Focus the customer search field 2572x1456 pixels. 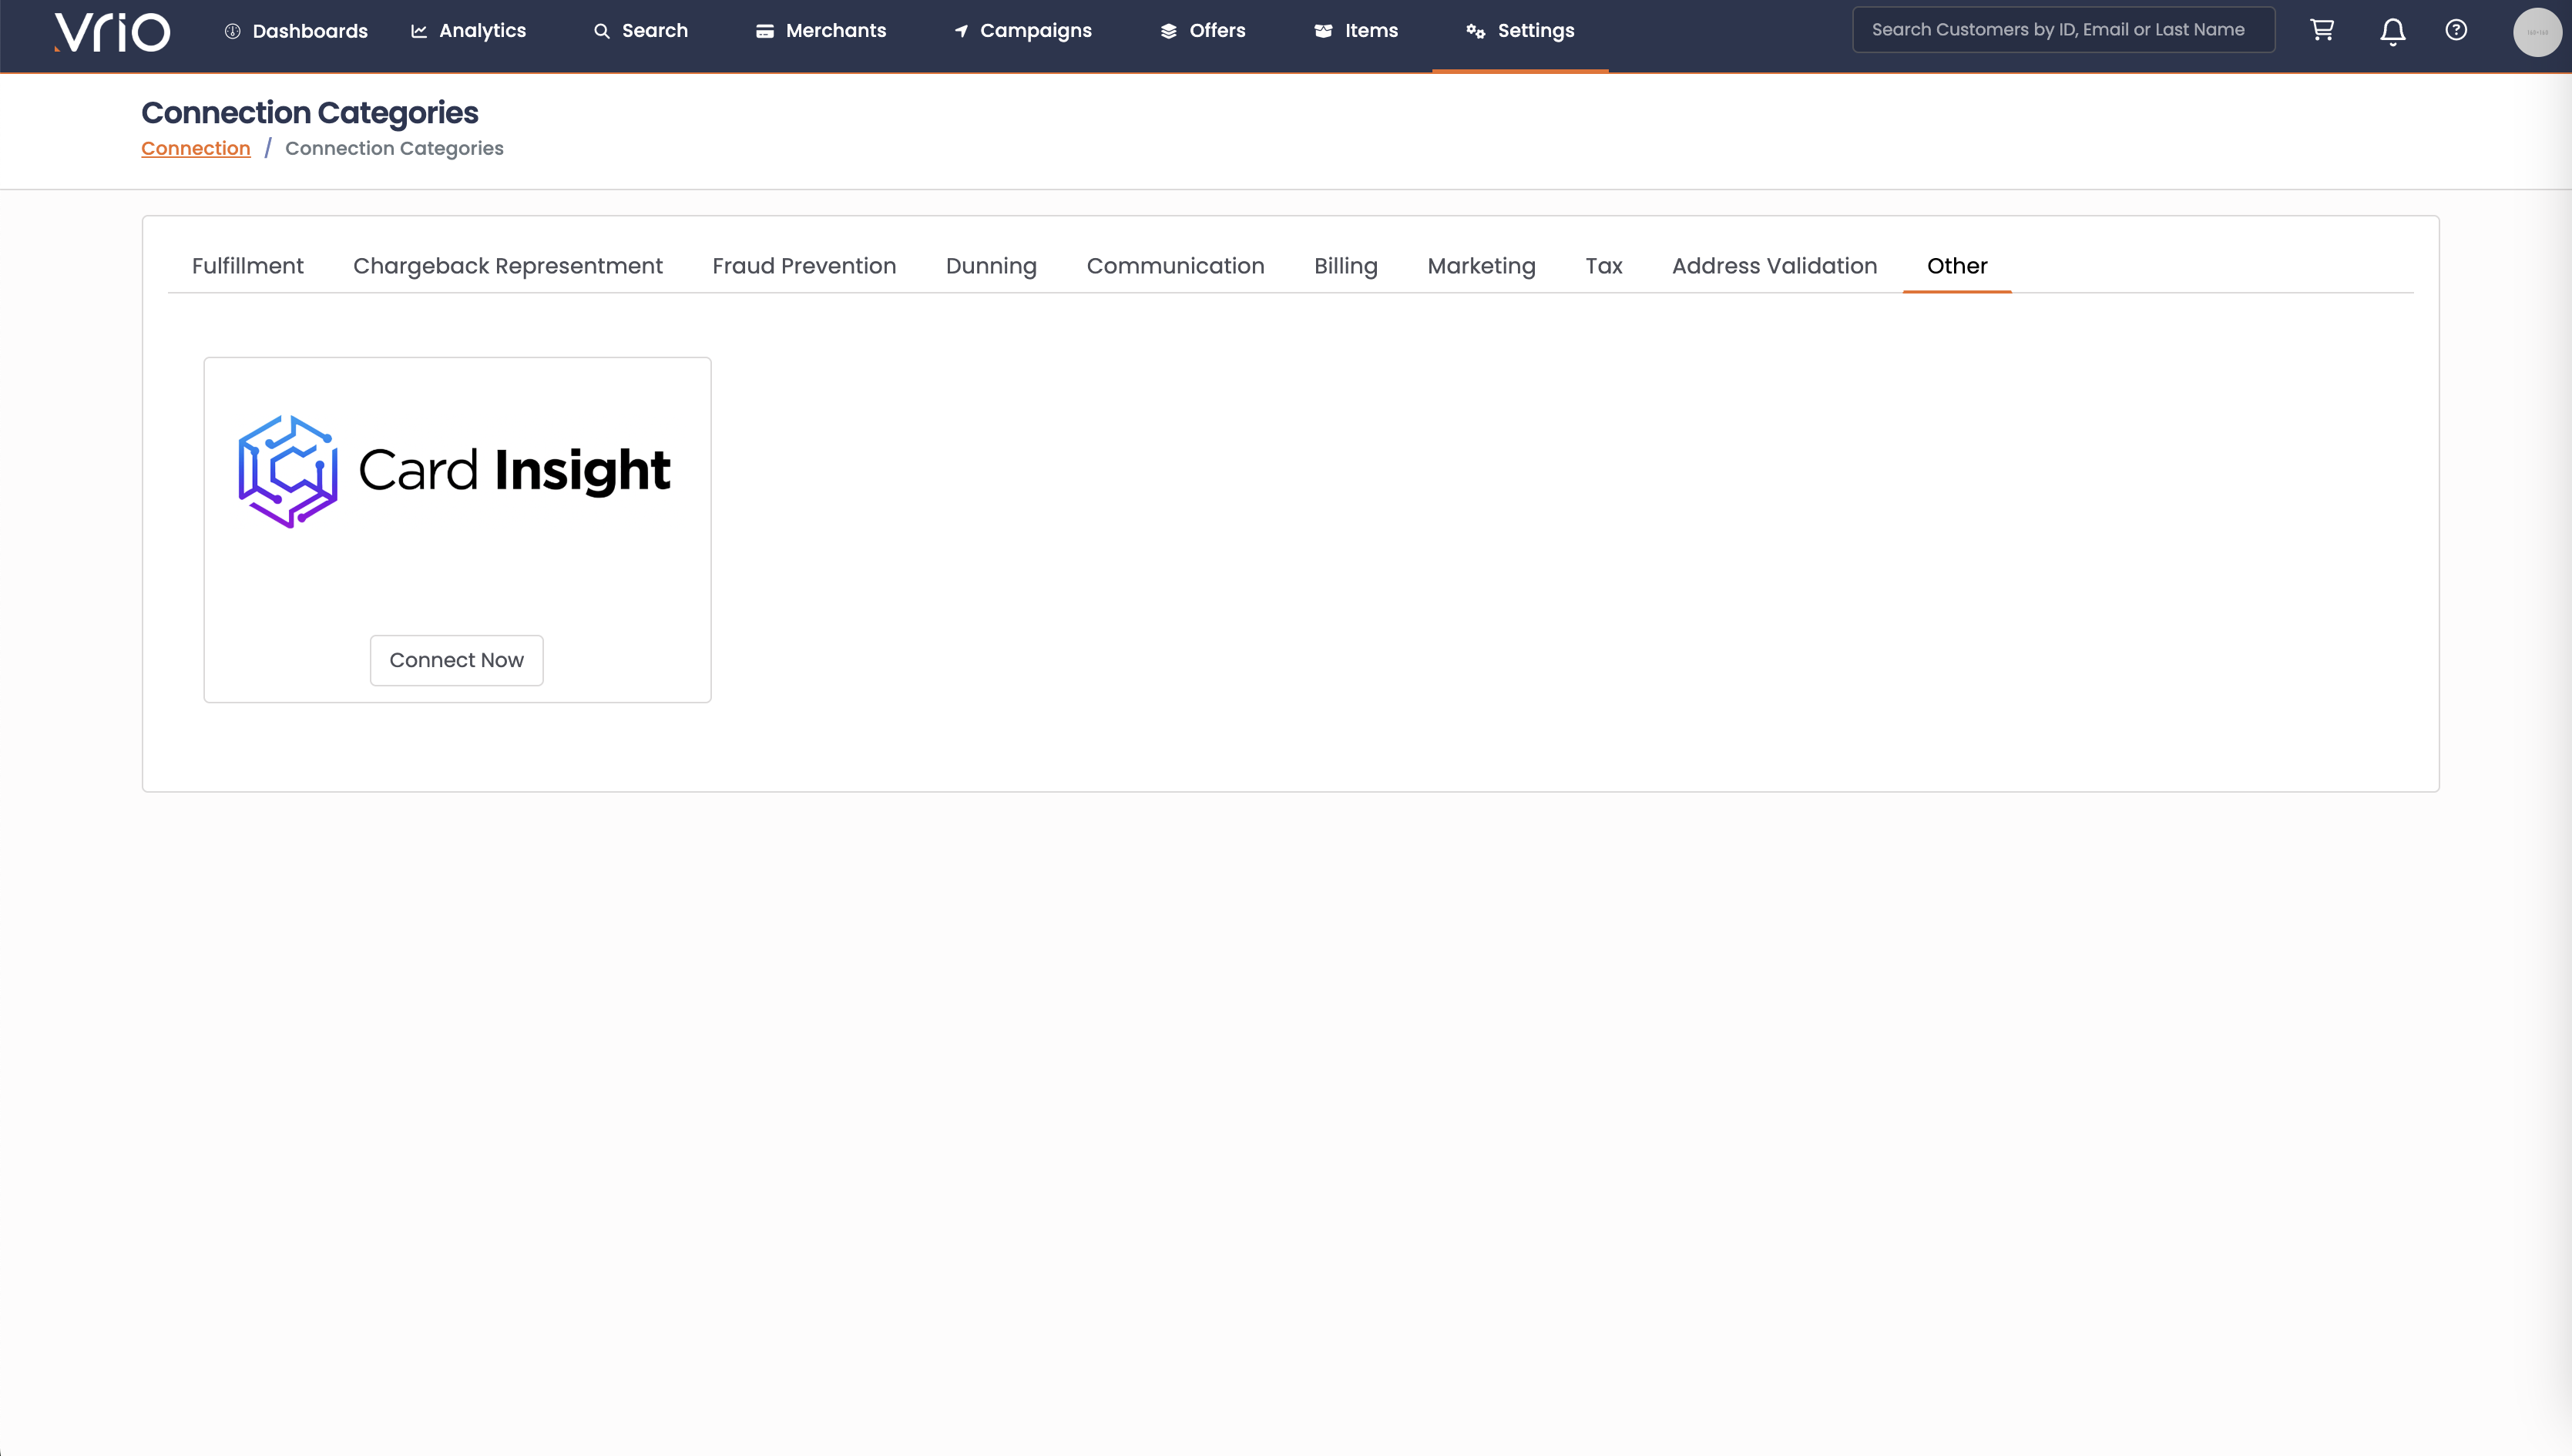[2062, 30]
